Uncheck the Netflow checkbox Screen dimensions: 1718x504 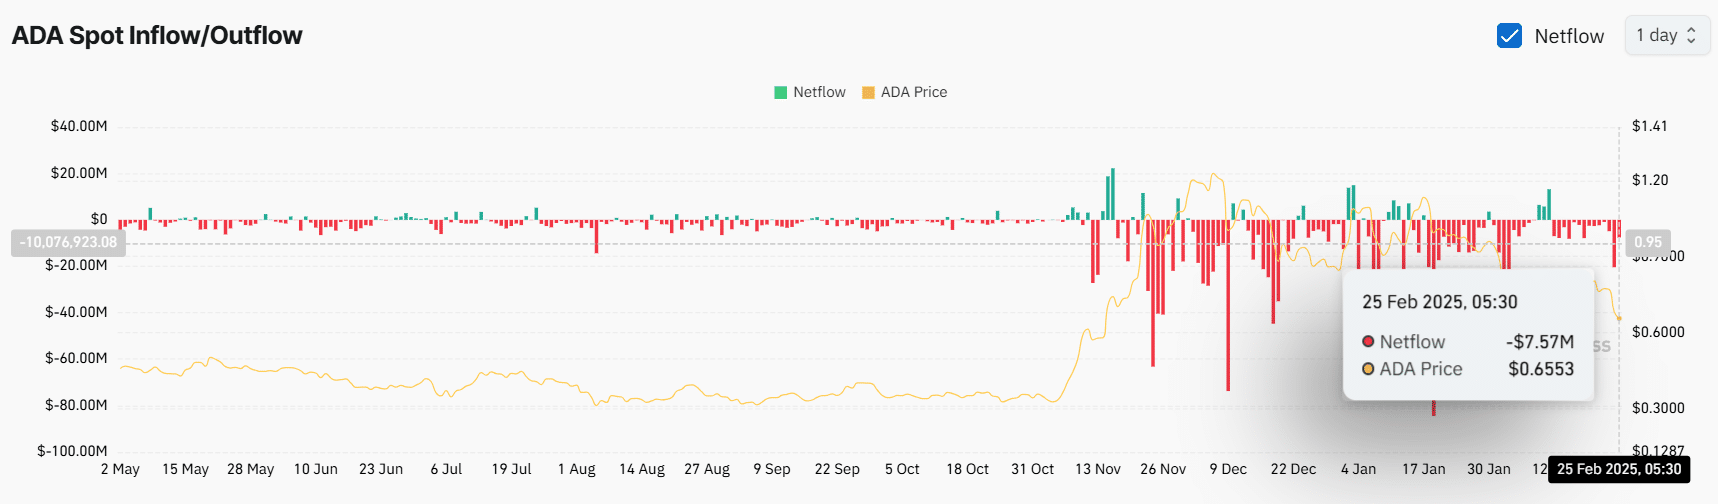1509,36
